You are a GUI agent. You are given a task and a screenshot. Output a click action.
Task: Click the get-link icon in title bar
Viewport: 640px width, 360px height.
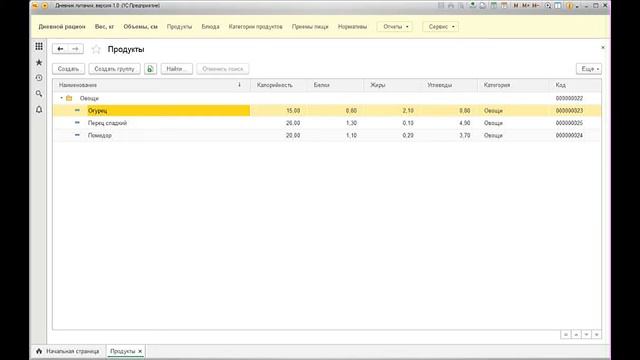(473, 5)
